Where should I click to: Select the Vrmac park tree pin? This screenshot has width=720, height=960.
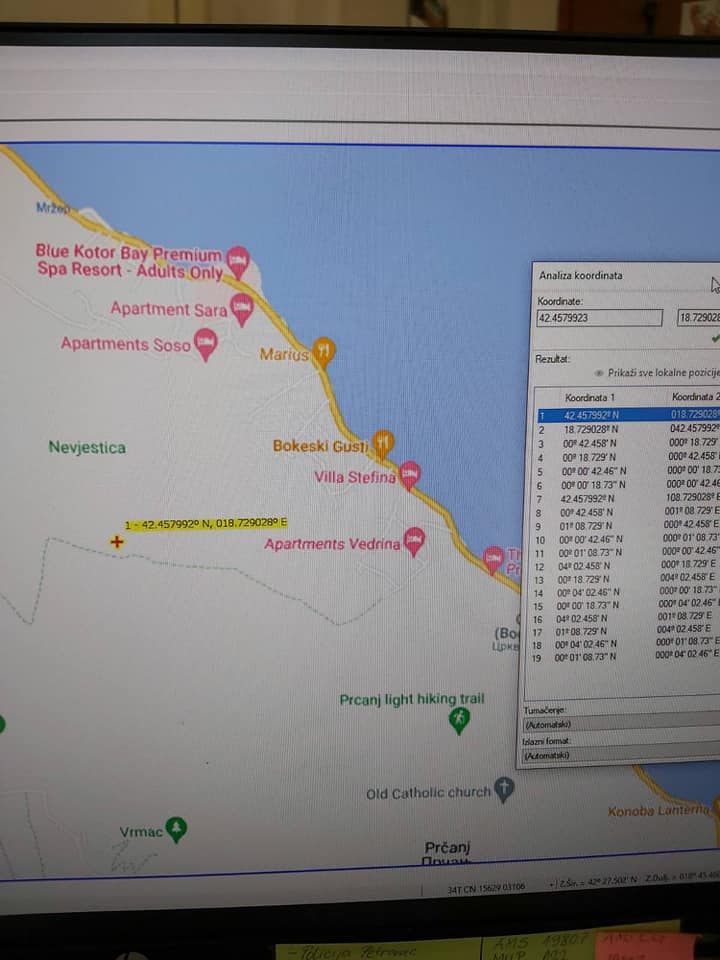point(176,829)
